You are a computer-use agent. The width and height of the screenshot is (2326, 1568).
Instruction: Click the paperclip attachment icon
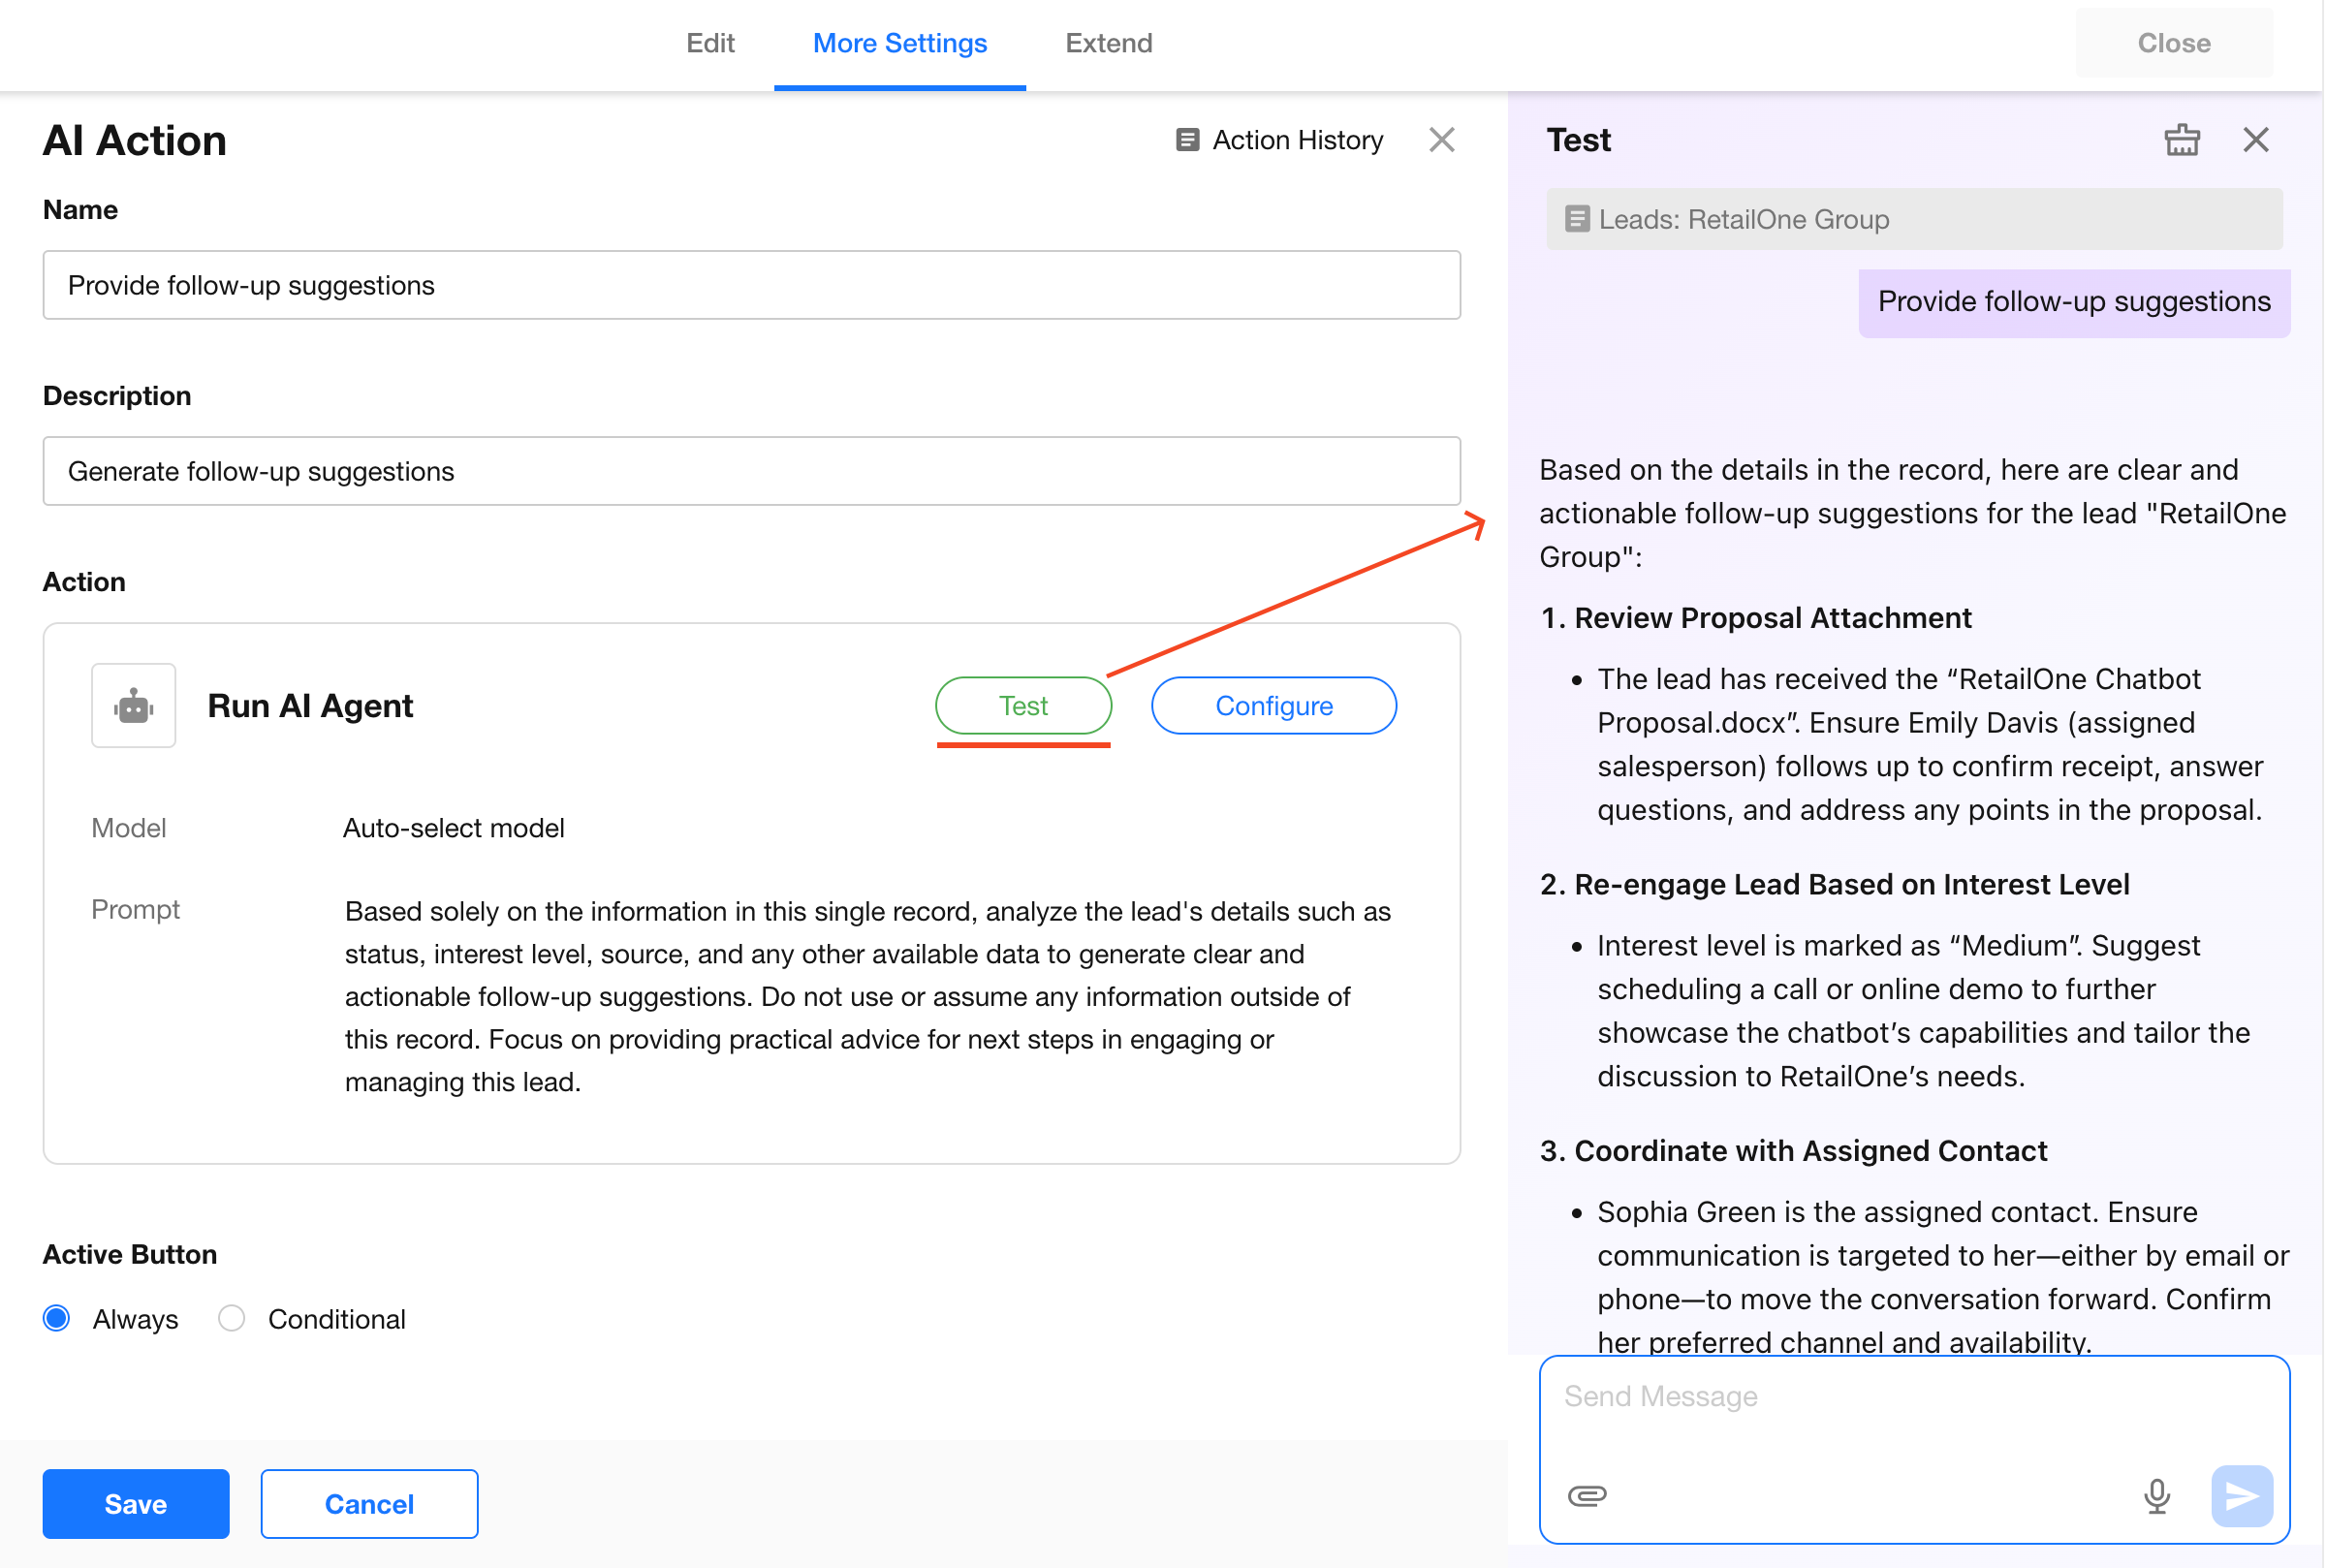point(1587,1495)
